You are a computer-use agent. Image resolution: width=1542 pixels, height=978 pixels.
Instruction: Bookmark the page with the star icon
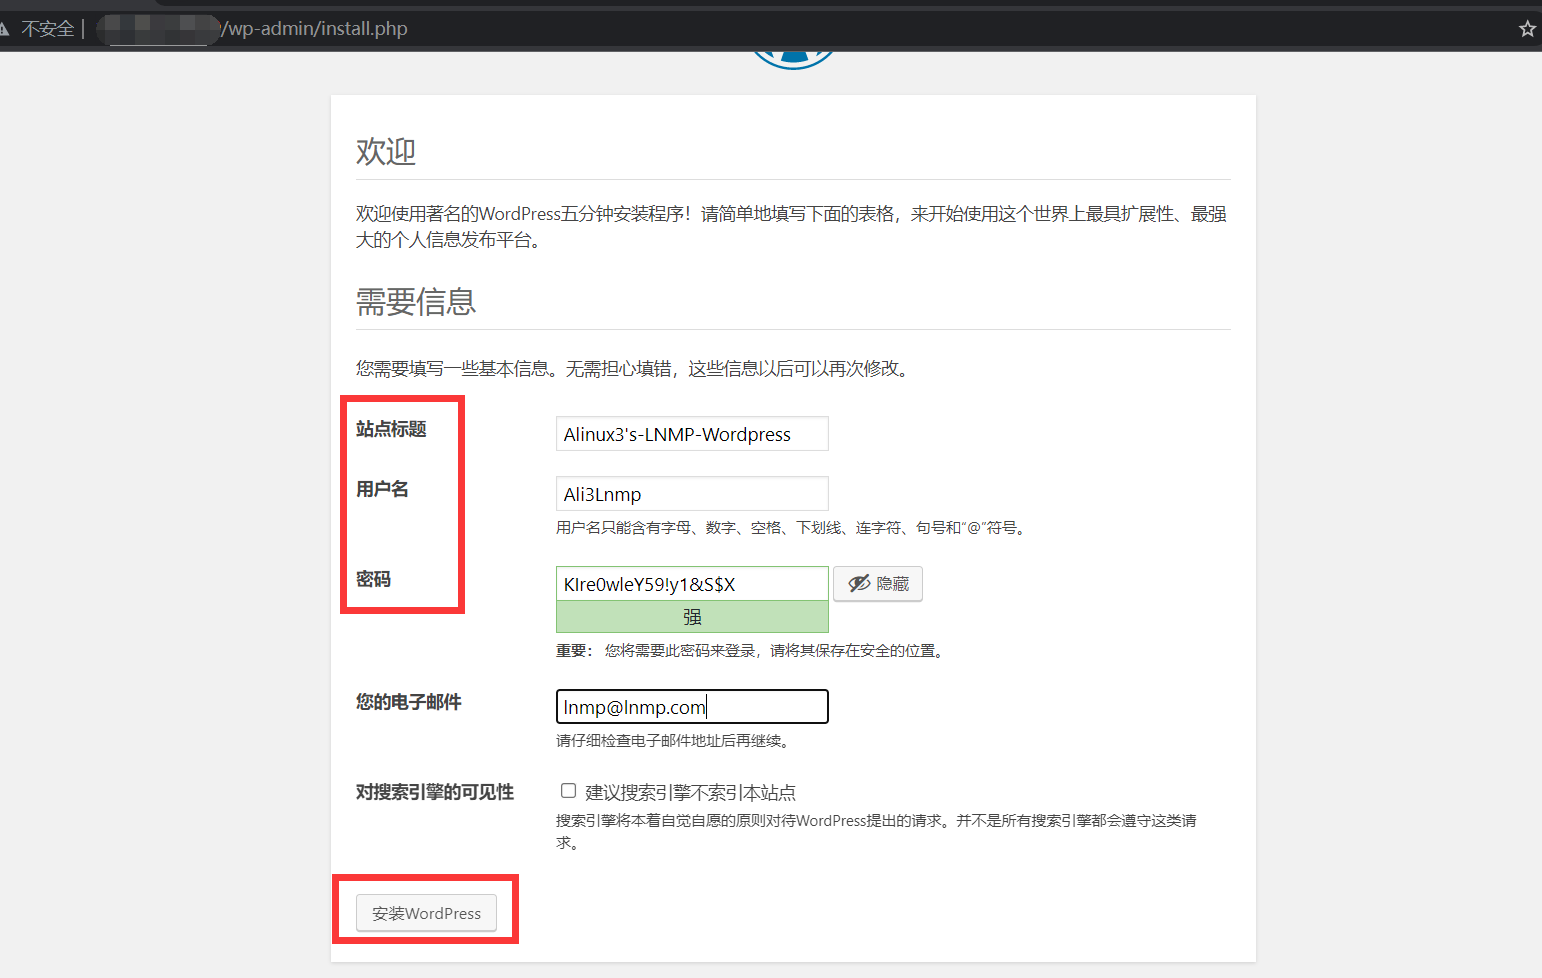pyautogui.click(x=1527, y=29)
